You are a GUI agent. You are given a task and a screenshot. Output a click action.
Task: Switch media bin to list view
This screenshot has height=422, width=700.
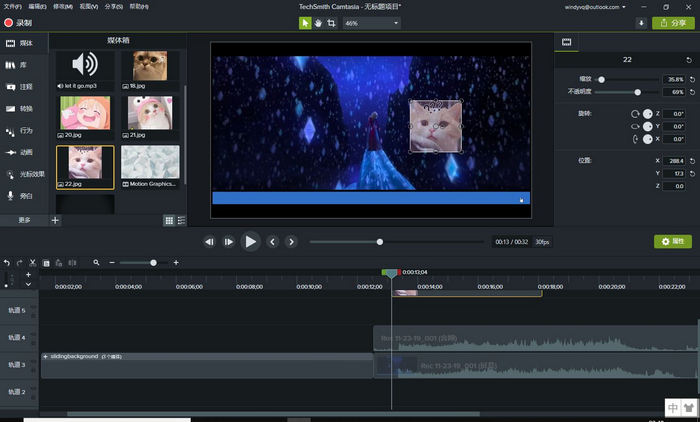181,220
